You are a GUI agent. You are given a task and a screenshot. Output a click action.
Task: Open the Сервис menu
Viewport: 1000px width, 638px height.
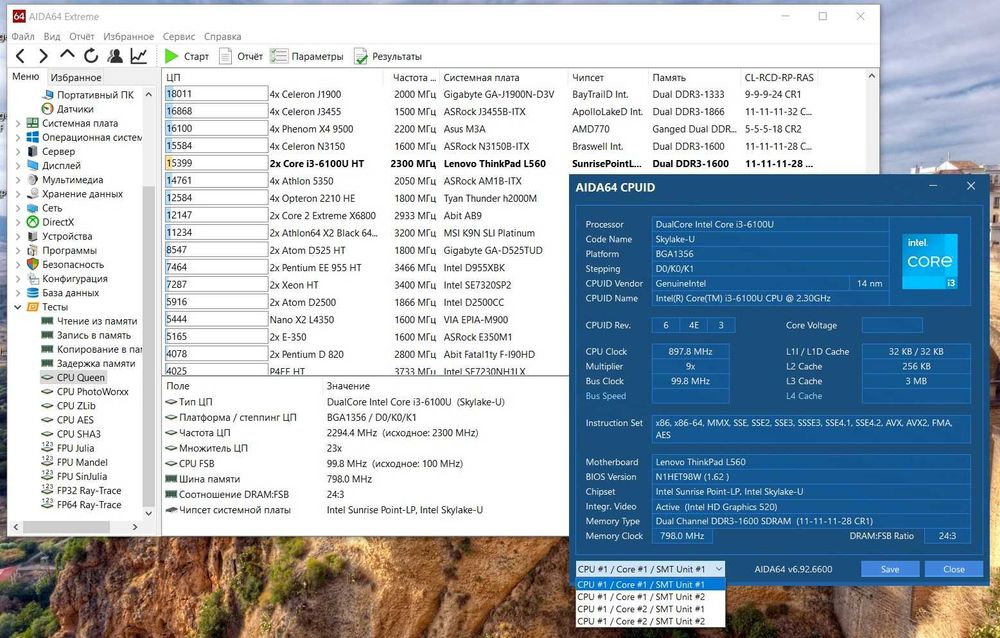click(179, 36)
